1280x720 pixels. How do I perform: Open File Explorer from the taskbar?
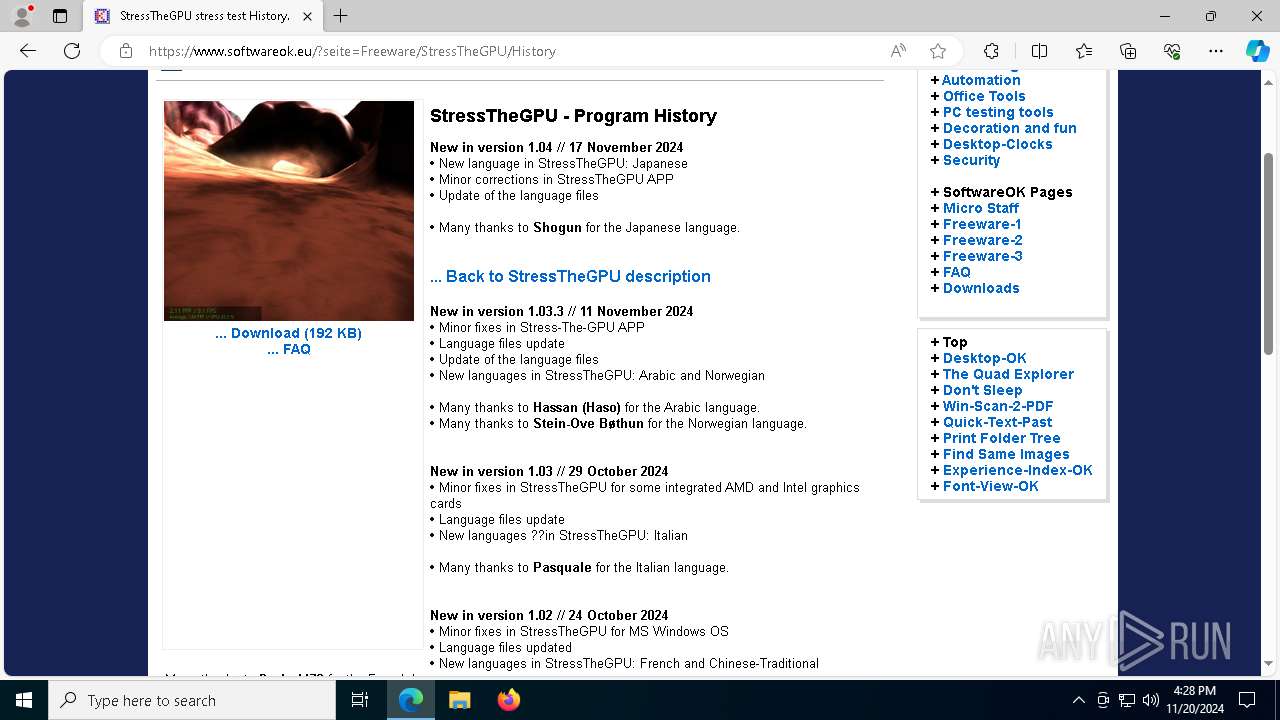459,700
